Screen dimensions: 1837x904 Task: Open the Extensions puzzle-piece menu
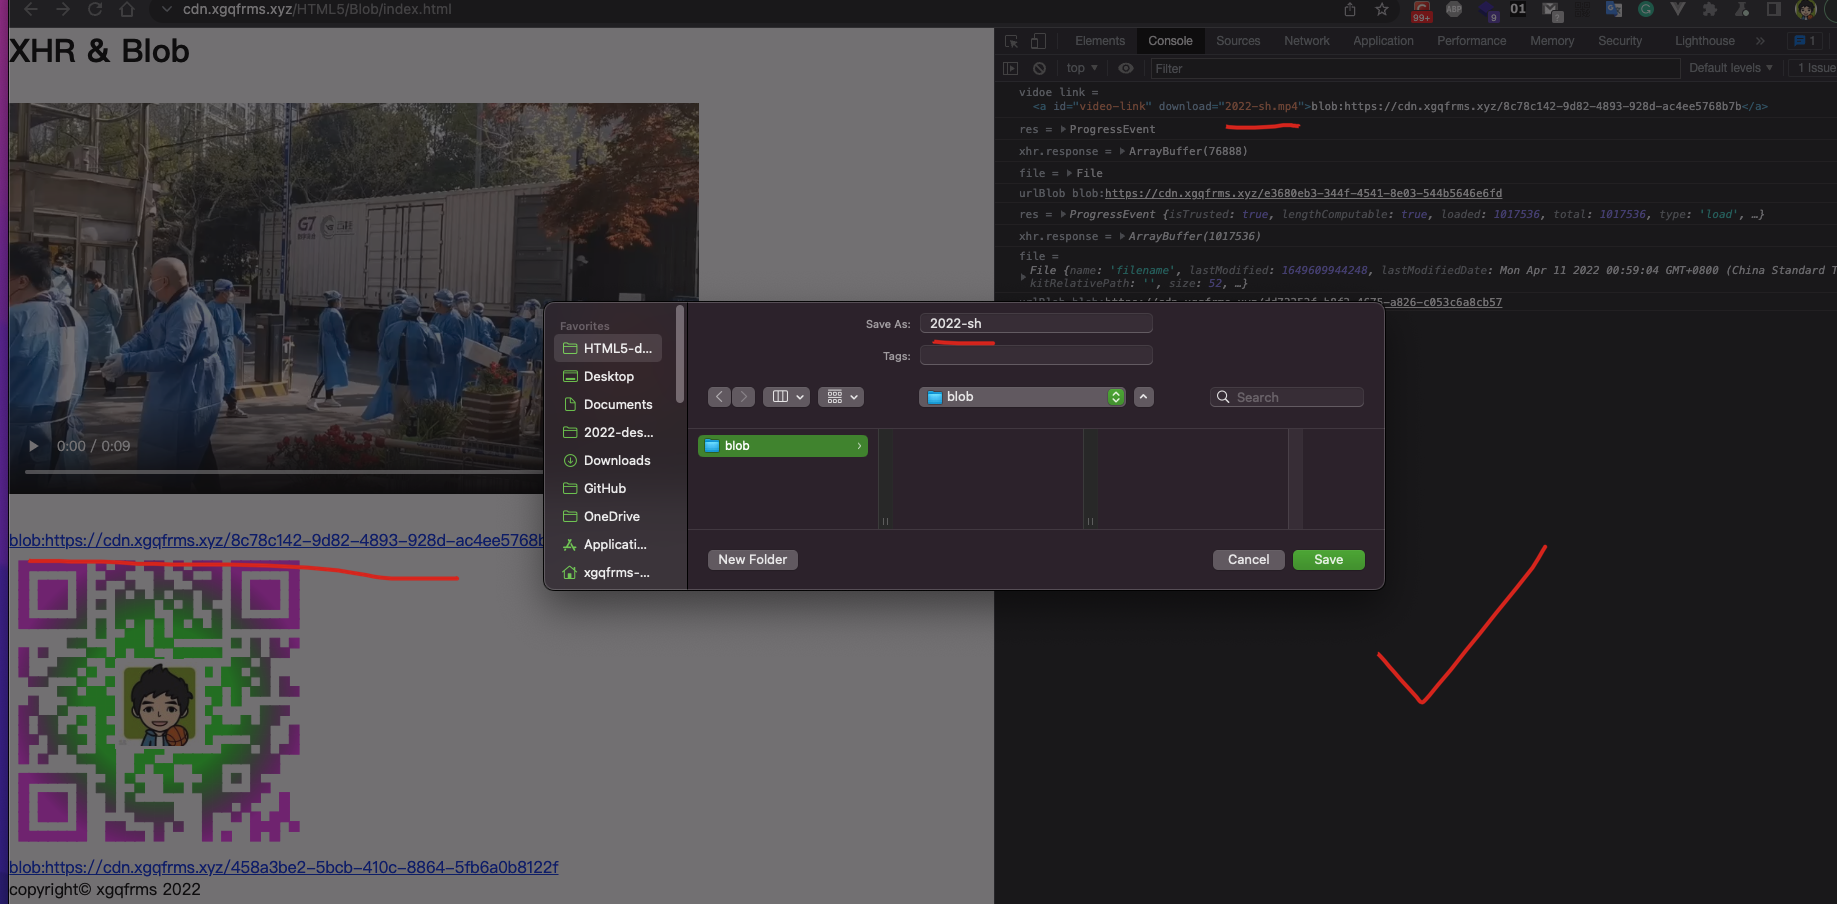coord(1710,9)
